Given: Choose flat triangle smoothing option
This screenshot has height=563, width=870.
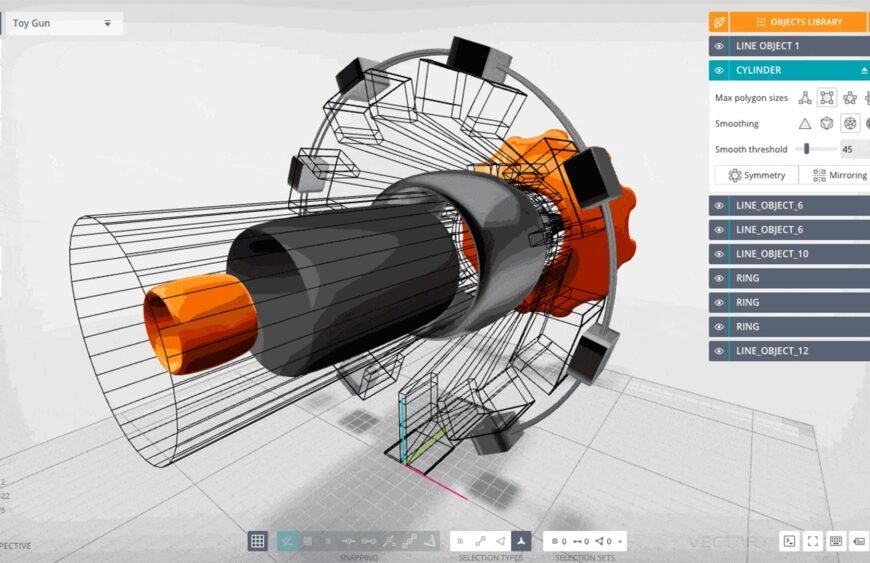Looking at the screenshot, I should [x=805, y=124].
